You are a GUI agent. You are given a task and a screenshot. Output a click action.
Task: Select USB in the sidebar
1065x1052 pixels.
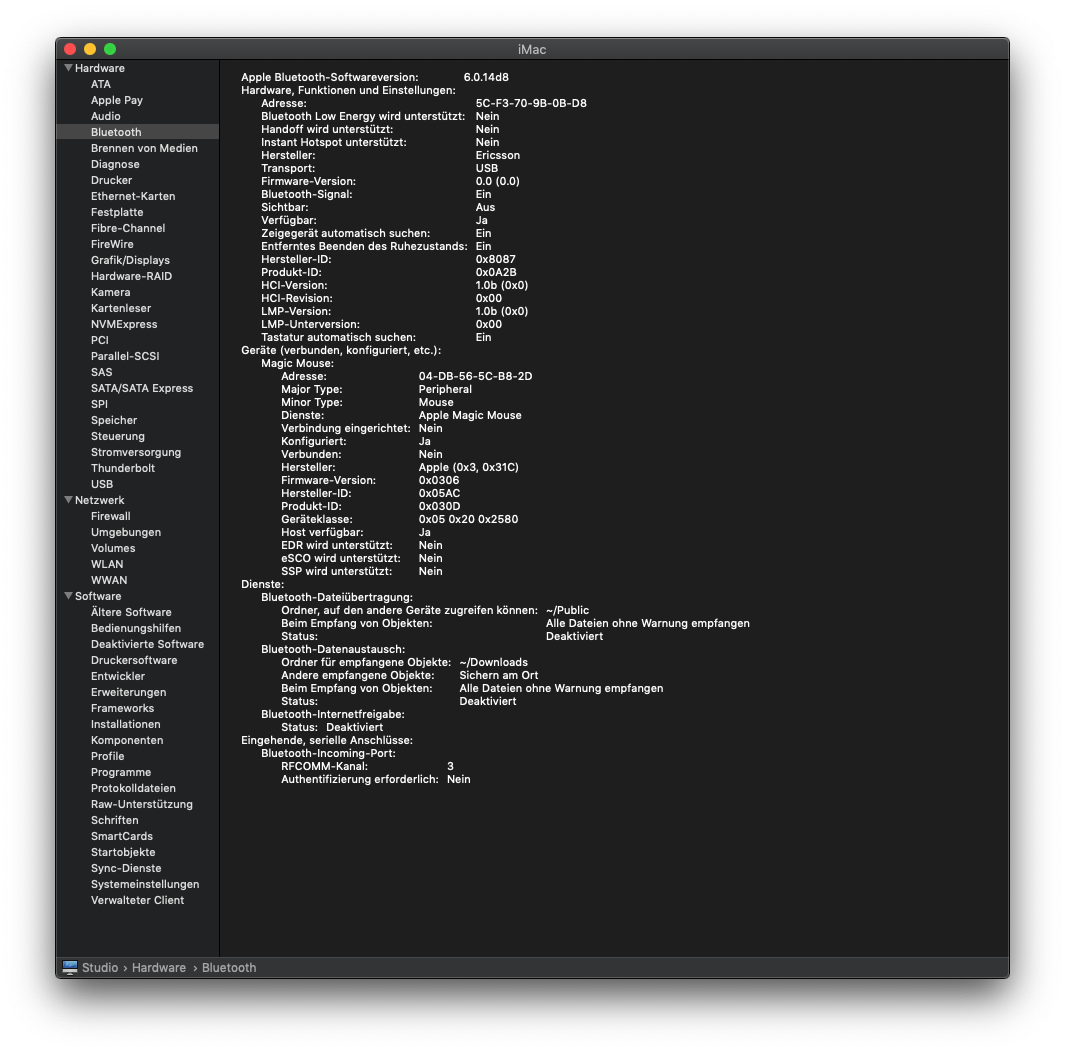102,484
